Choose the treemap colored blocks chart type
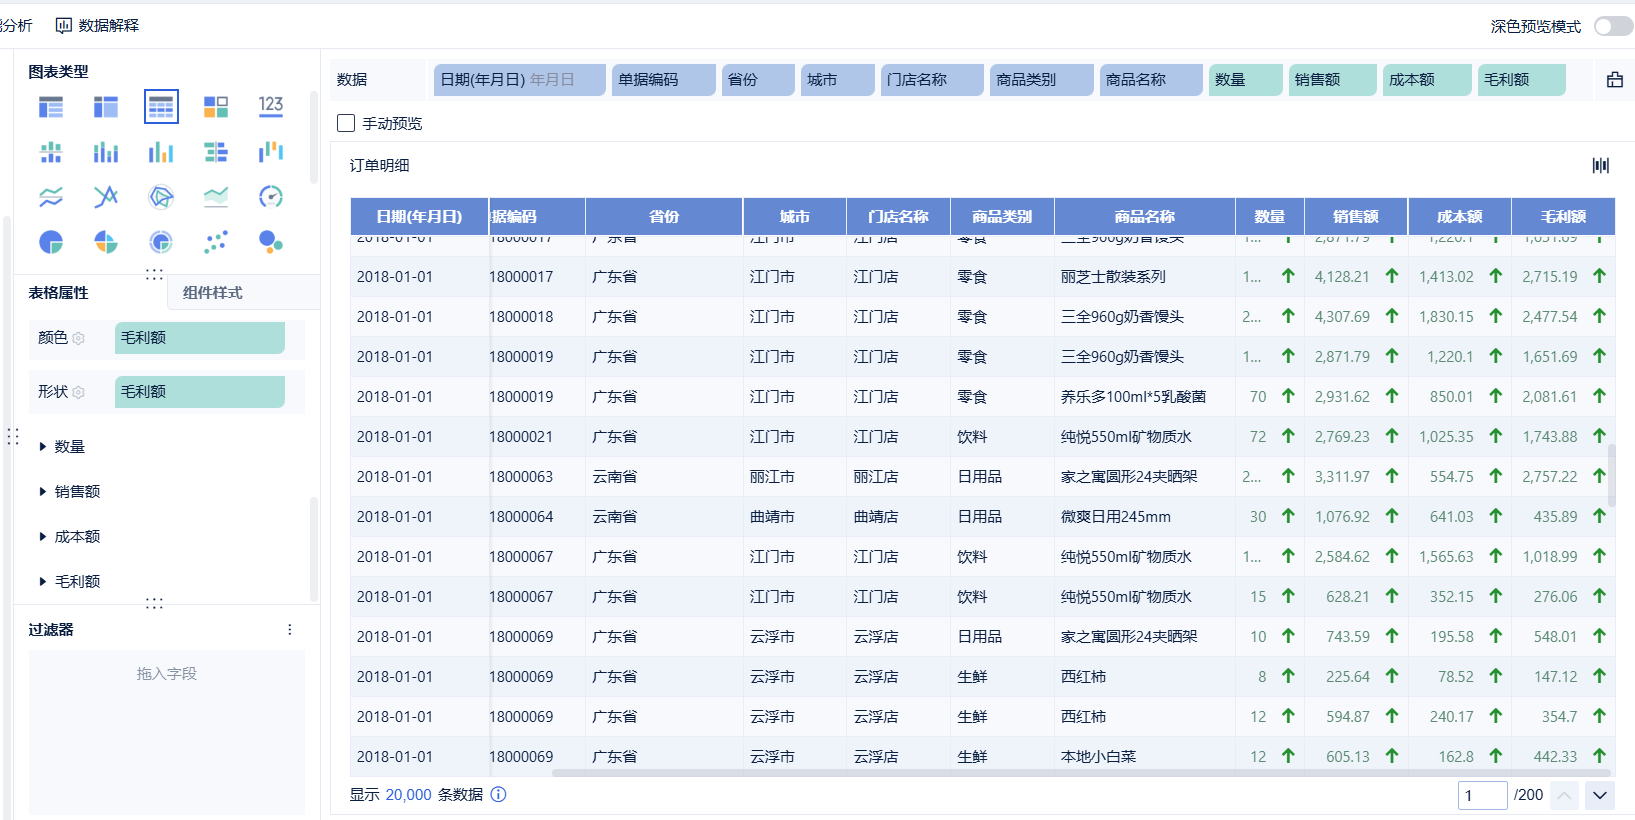1635x820 pixels. [x=216, y=106]
